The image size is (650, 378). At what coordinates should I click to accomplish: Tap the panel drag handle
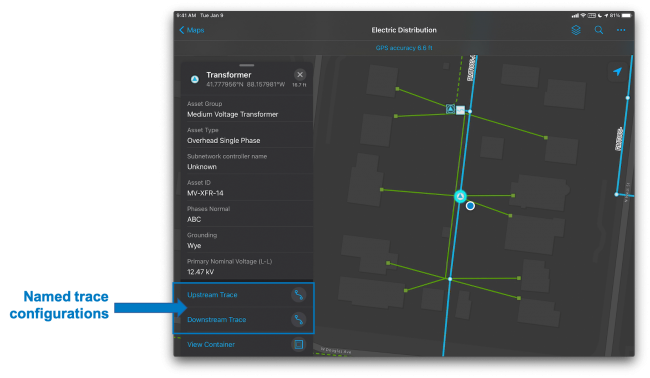click(247, 65)
